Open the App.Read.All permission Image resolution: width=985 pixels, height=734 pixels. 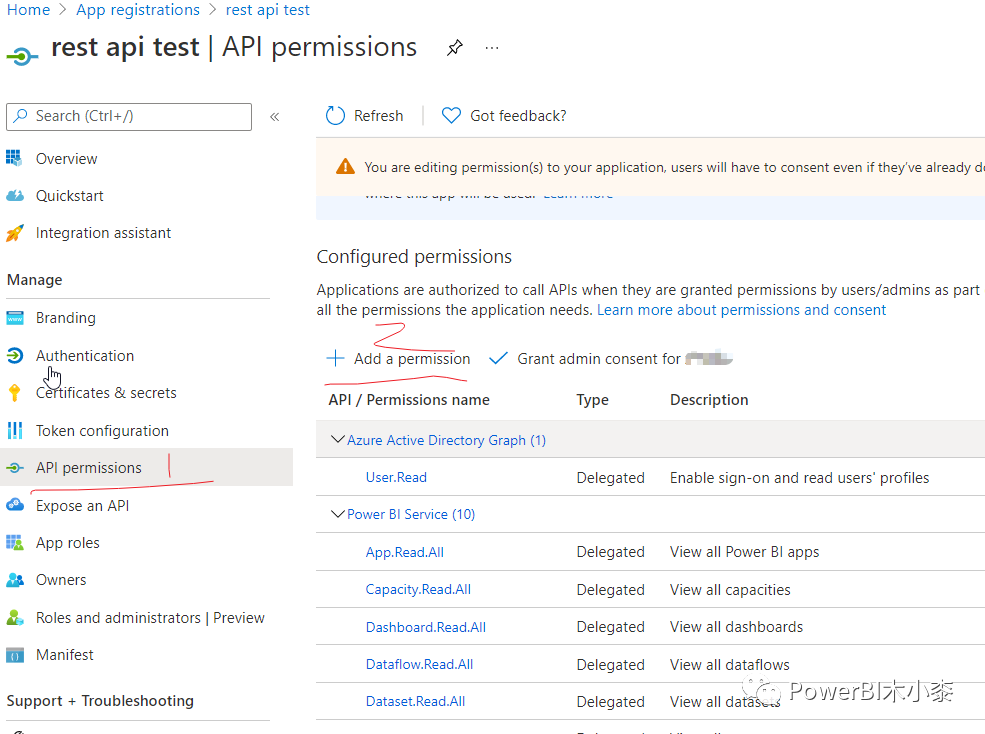pyautogui.click(x=405, y=552)
